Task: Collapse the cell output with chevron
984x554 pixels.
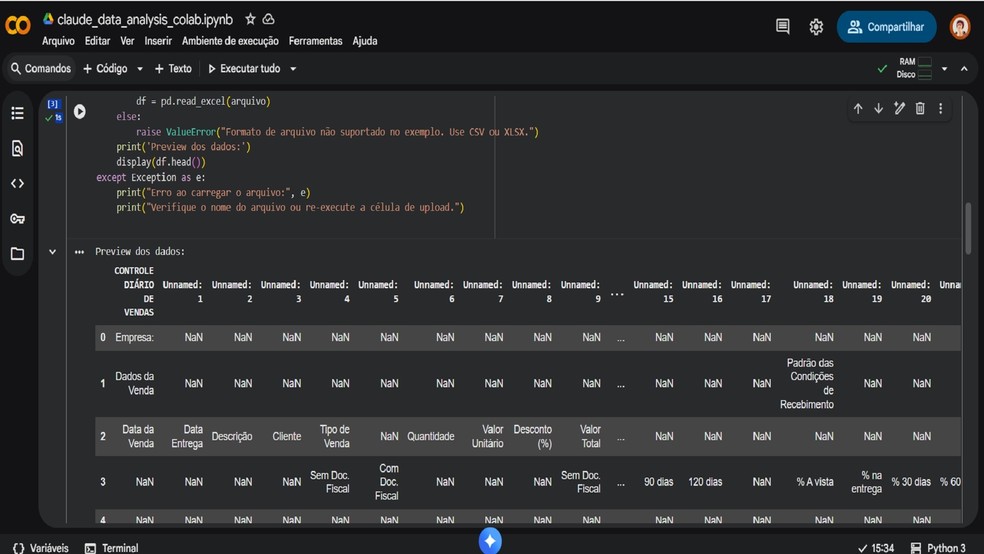Action: (52, 252)
